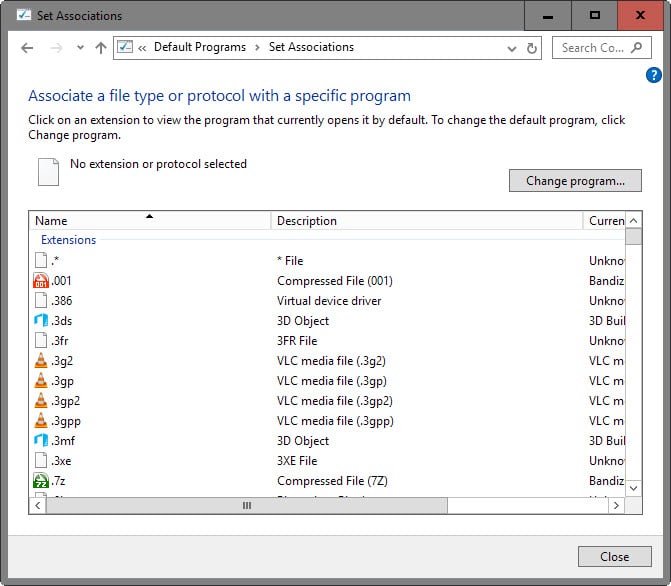The image size is (671, 586).
Task: Click the Change program button
Action: [575, 181]
